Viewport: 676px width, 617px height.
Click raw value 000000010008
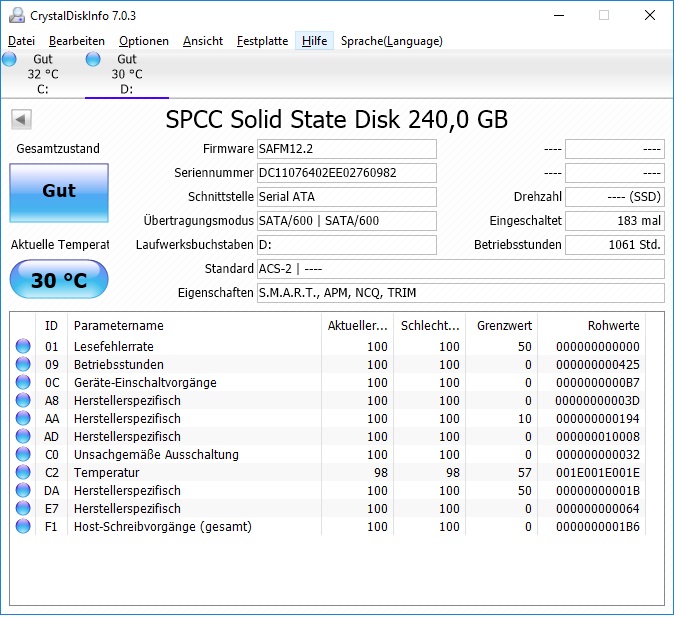click(x=598, y=437)
